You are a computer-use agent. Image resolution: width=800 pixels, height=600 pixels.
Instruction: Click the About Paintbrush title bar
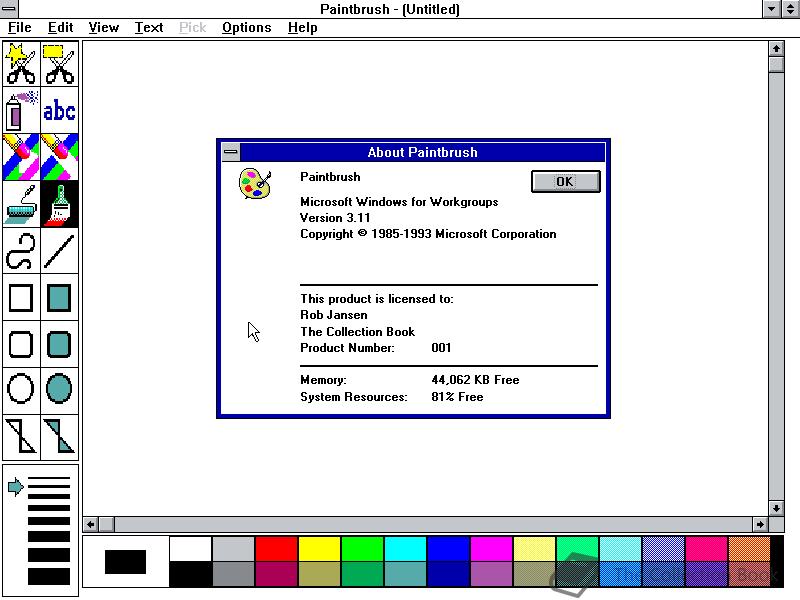click(422, 152)
